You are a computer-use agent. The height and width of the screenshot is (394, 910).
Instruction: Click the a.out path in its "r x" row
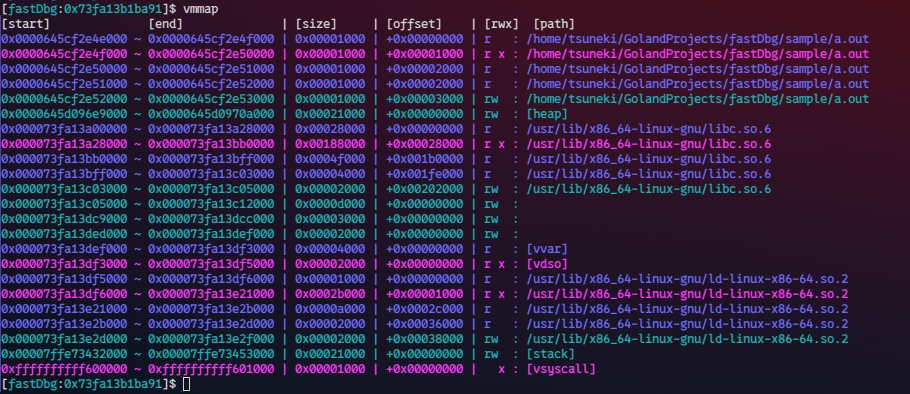coord(698,54)
